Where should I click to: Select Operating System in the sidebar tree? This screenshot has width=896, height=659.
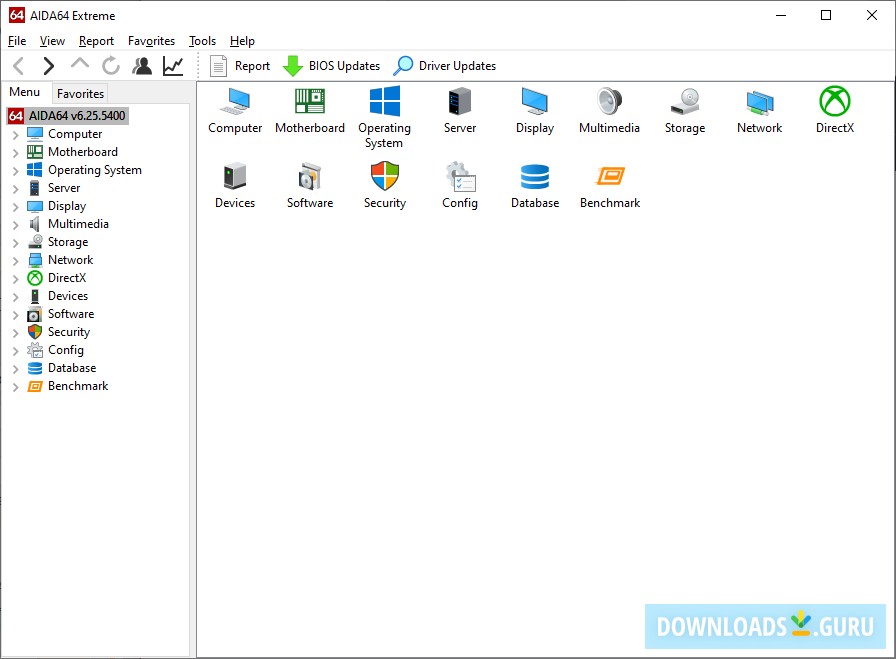[x=95, y=170]
